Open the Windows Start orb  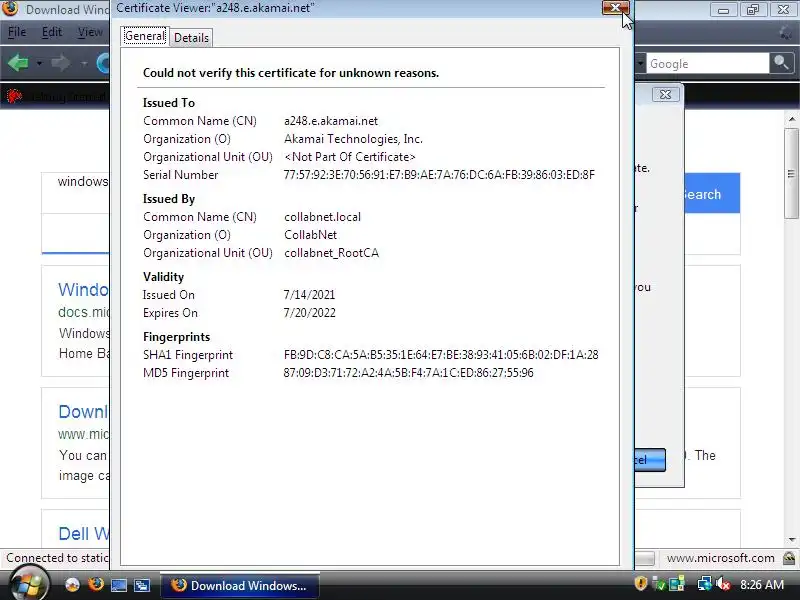(x=29, y=584)
